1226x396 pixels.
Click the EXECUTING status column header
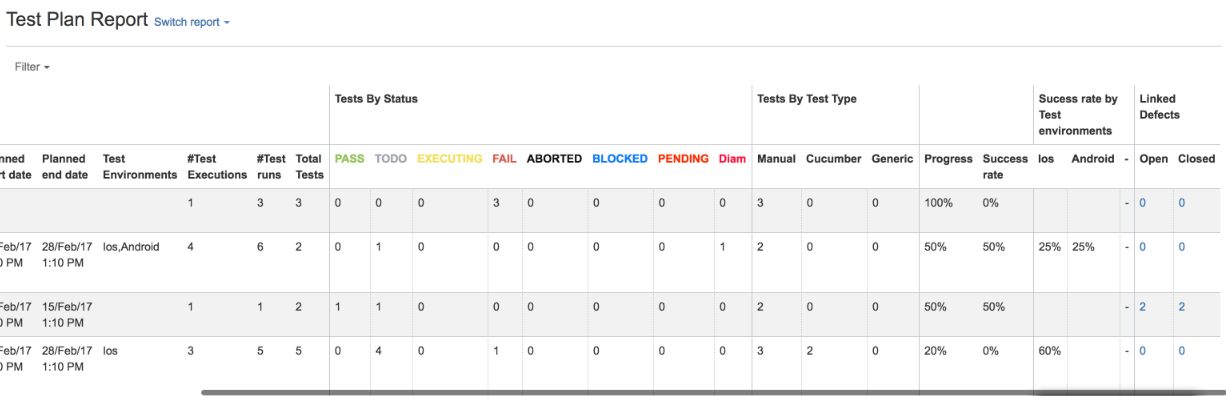click(x=450, y=159)
